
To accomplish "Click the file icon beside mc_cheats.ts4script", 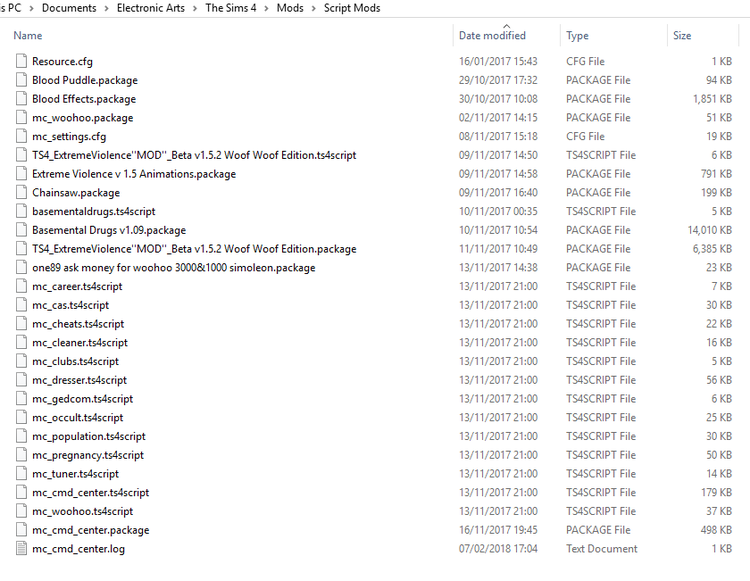I will (x=21, y=324).
